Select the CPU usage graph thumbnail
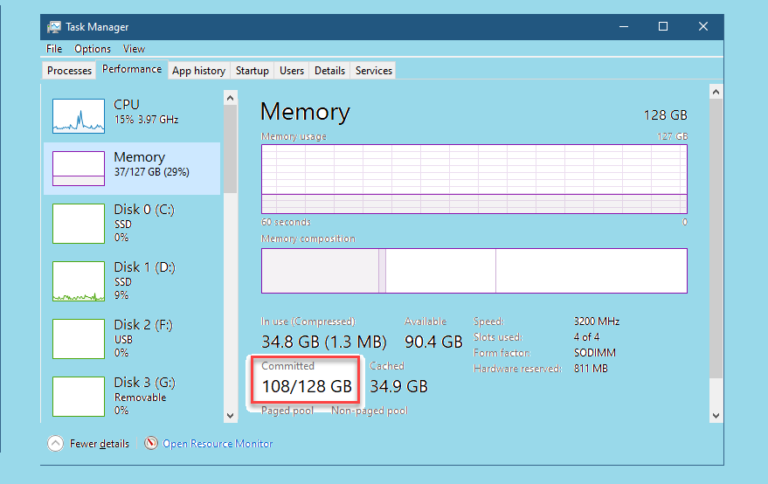 point(78,116)
